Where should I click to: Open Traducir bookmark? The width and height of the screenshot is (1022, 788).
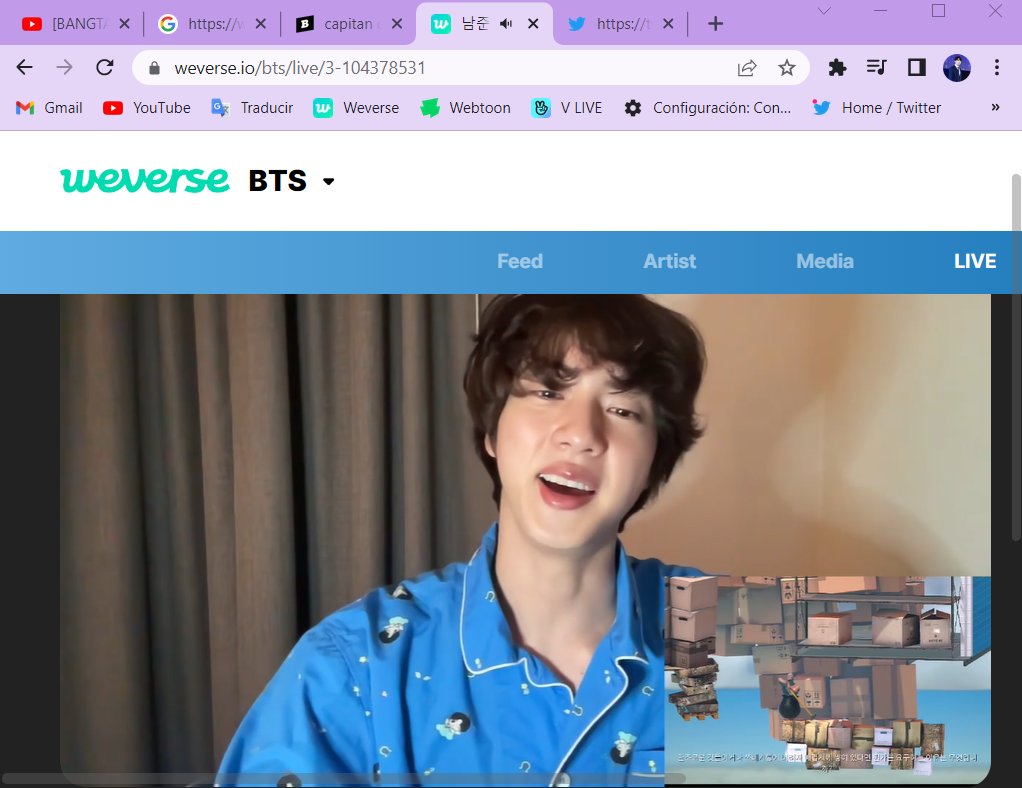pyautogui.click(x=252, y=108)
